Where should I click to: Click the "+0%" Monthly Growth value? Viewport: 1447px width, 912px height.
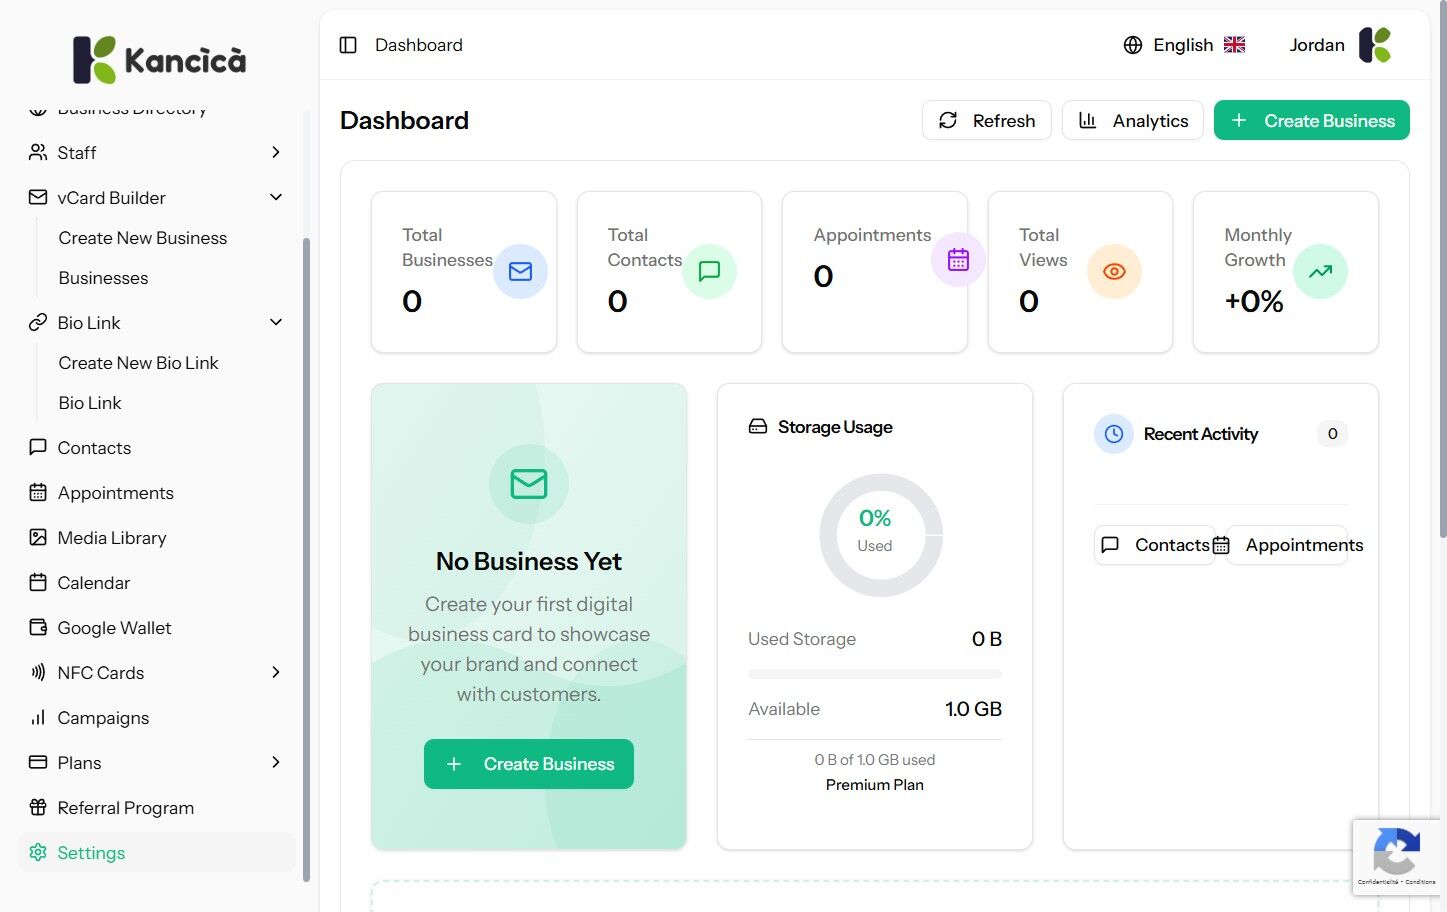point(1254,301)
